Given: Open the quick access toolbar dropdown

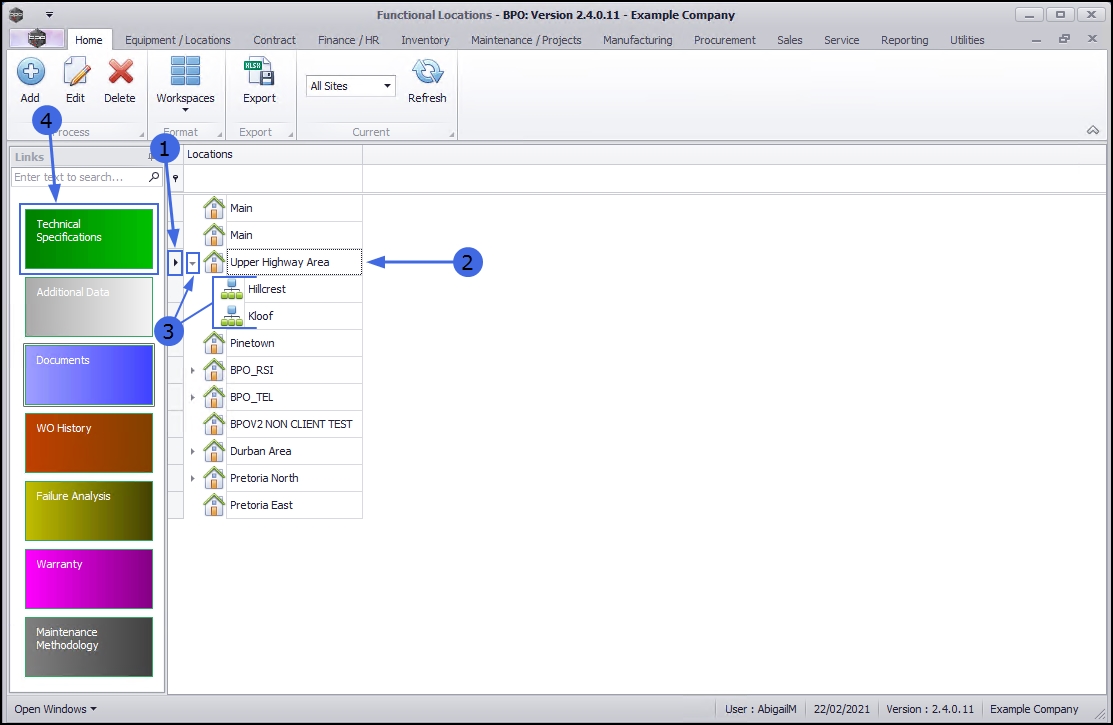Looking at the screenshot, I should click(x=49, y=14).
